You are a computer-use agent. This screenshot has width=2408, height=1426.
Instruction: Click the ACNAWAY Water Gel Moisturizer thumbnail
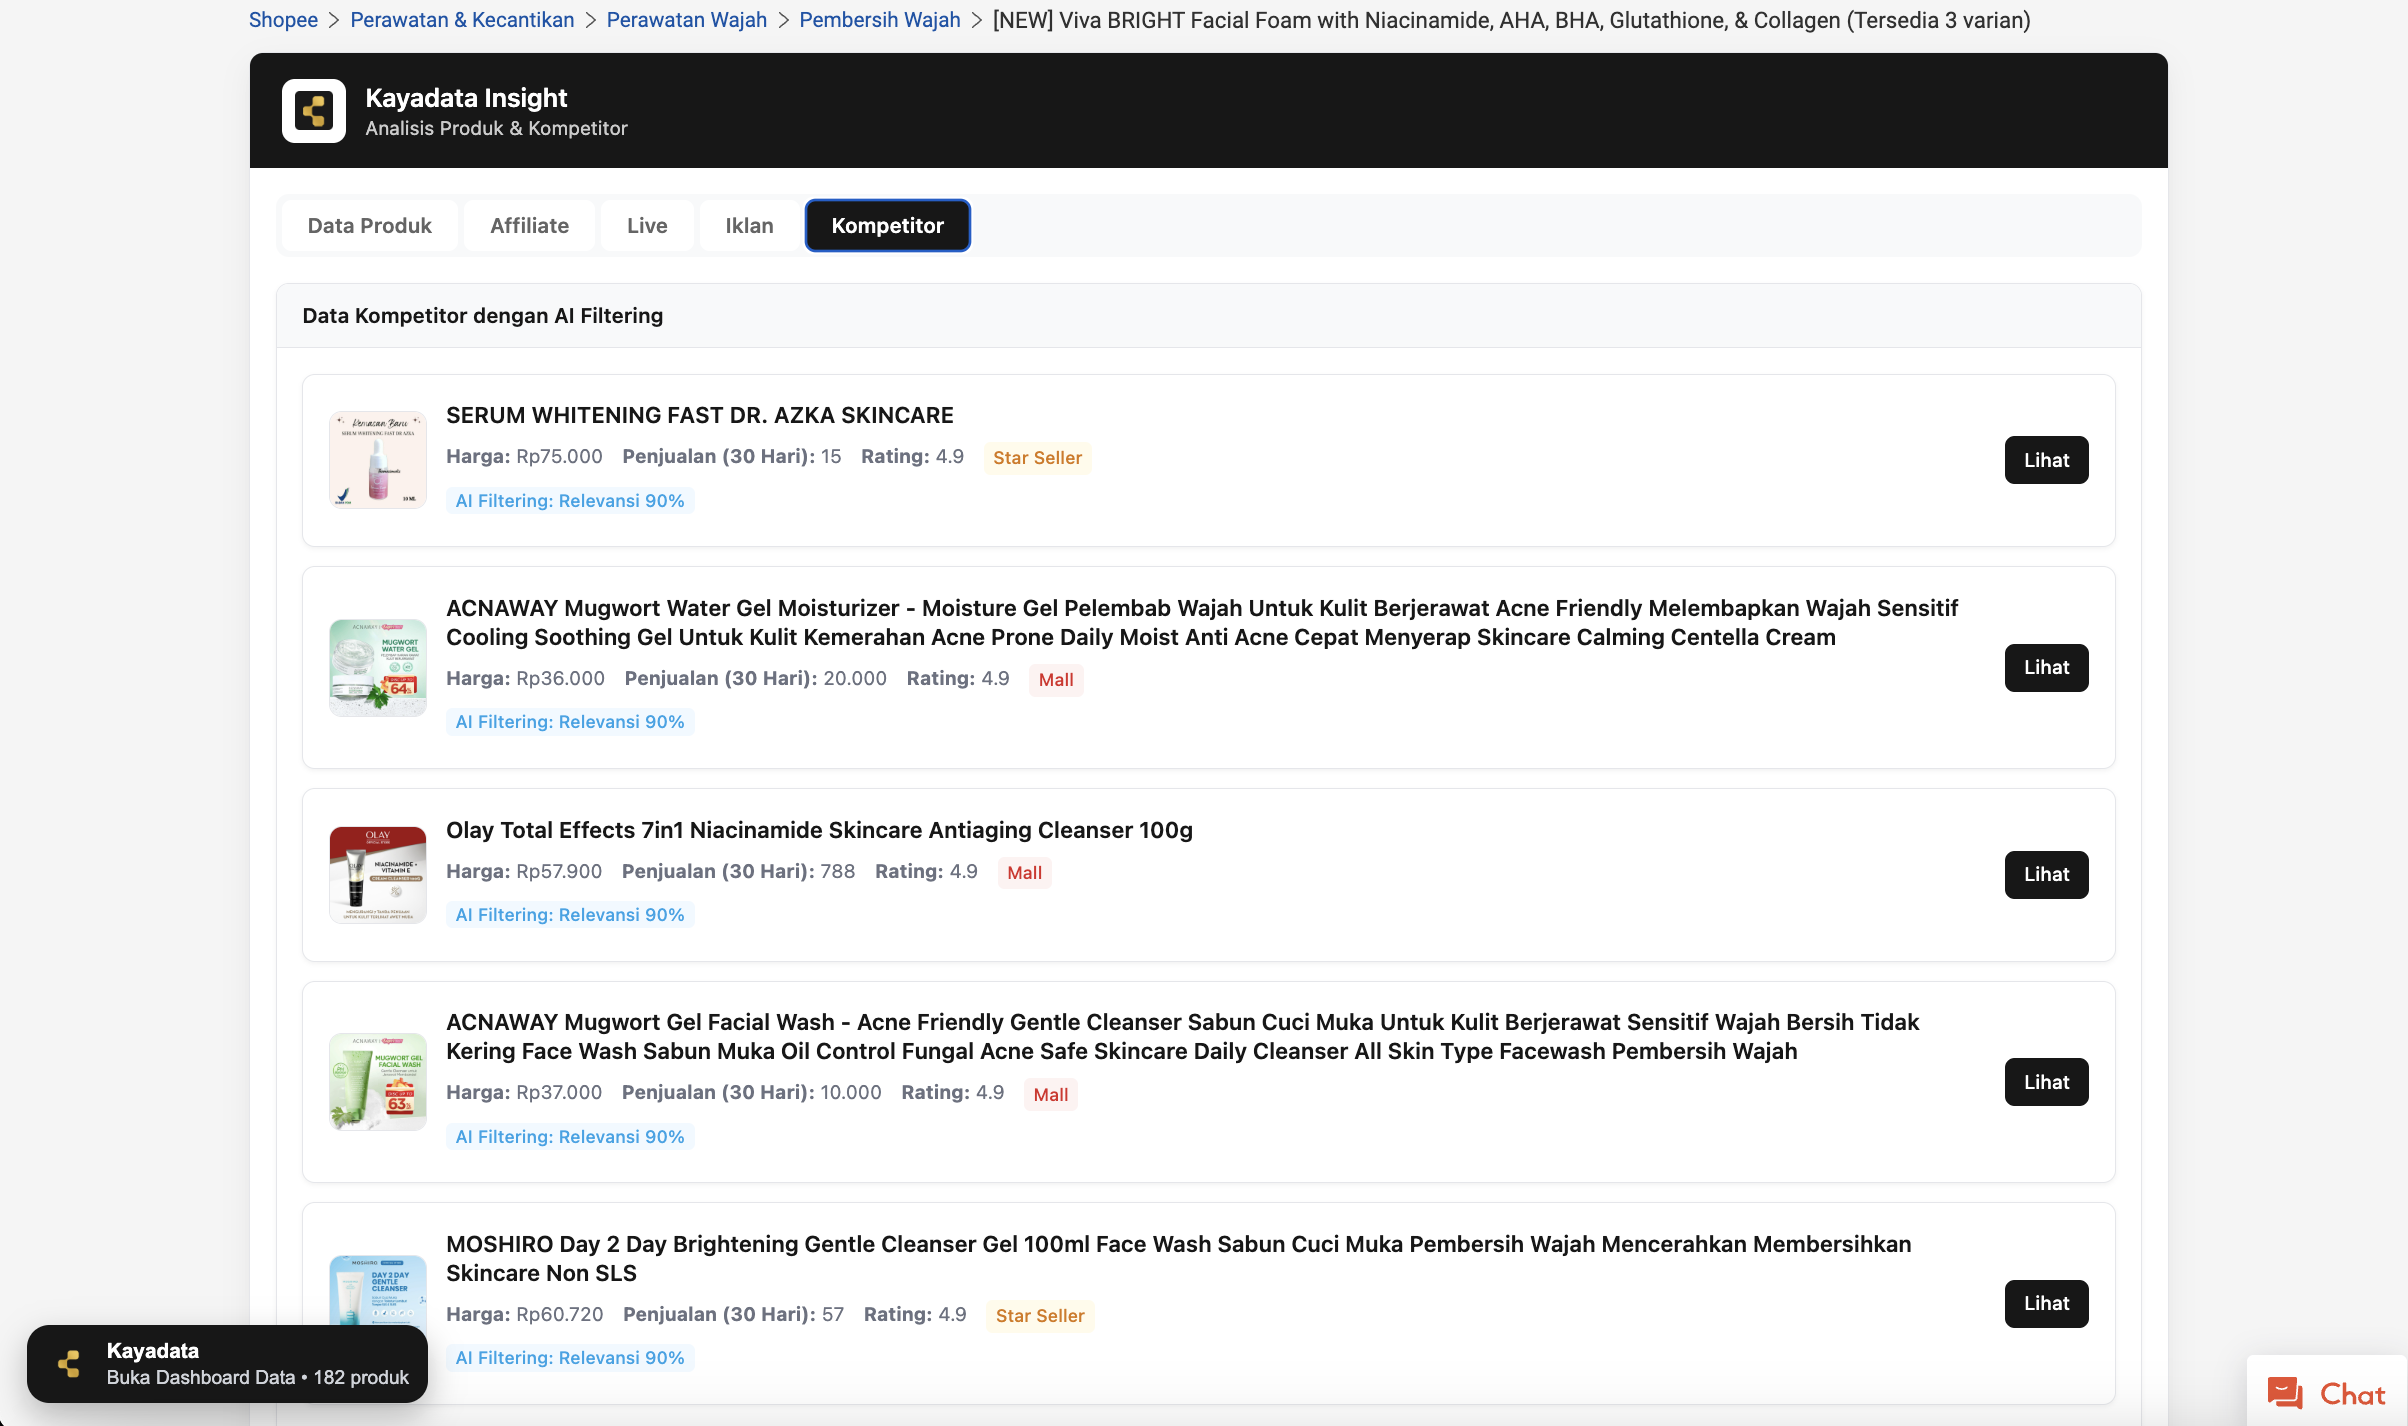tap(378, 667)
